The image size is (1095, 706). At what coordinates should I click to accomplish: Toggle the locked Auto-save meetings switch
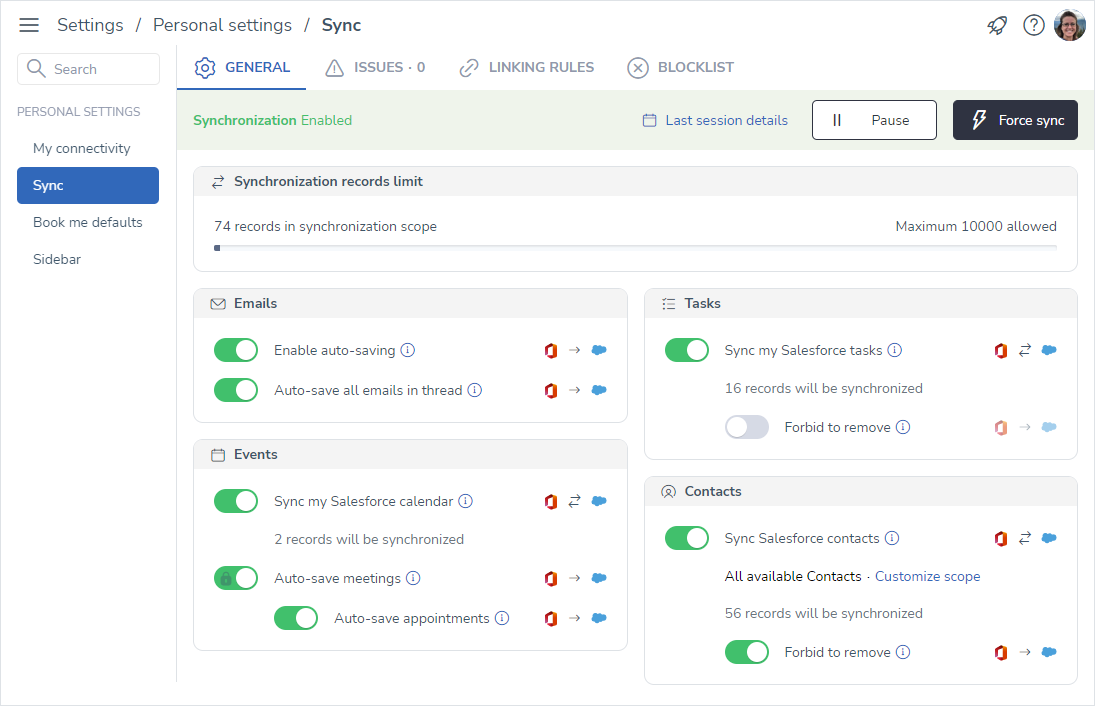point(236,578)
